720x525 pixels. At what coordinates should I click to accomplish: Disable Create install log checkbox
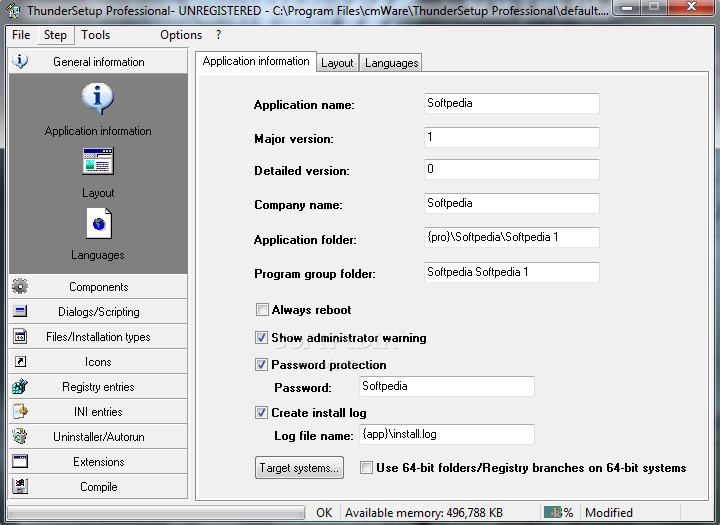coord(261,412)
